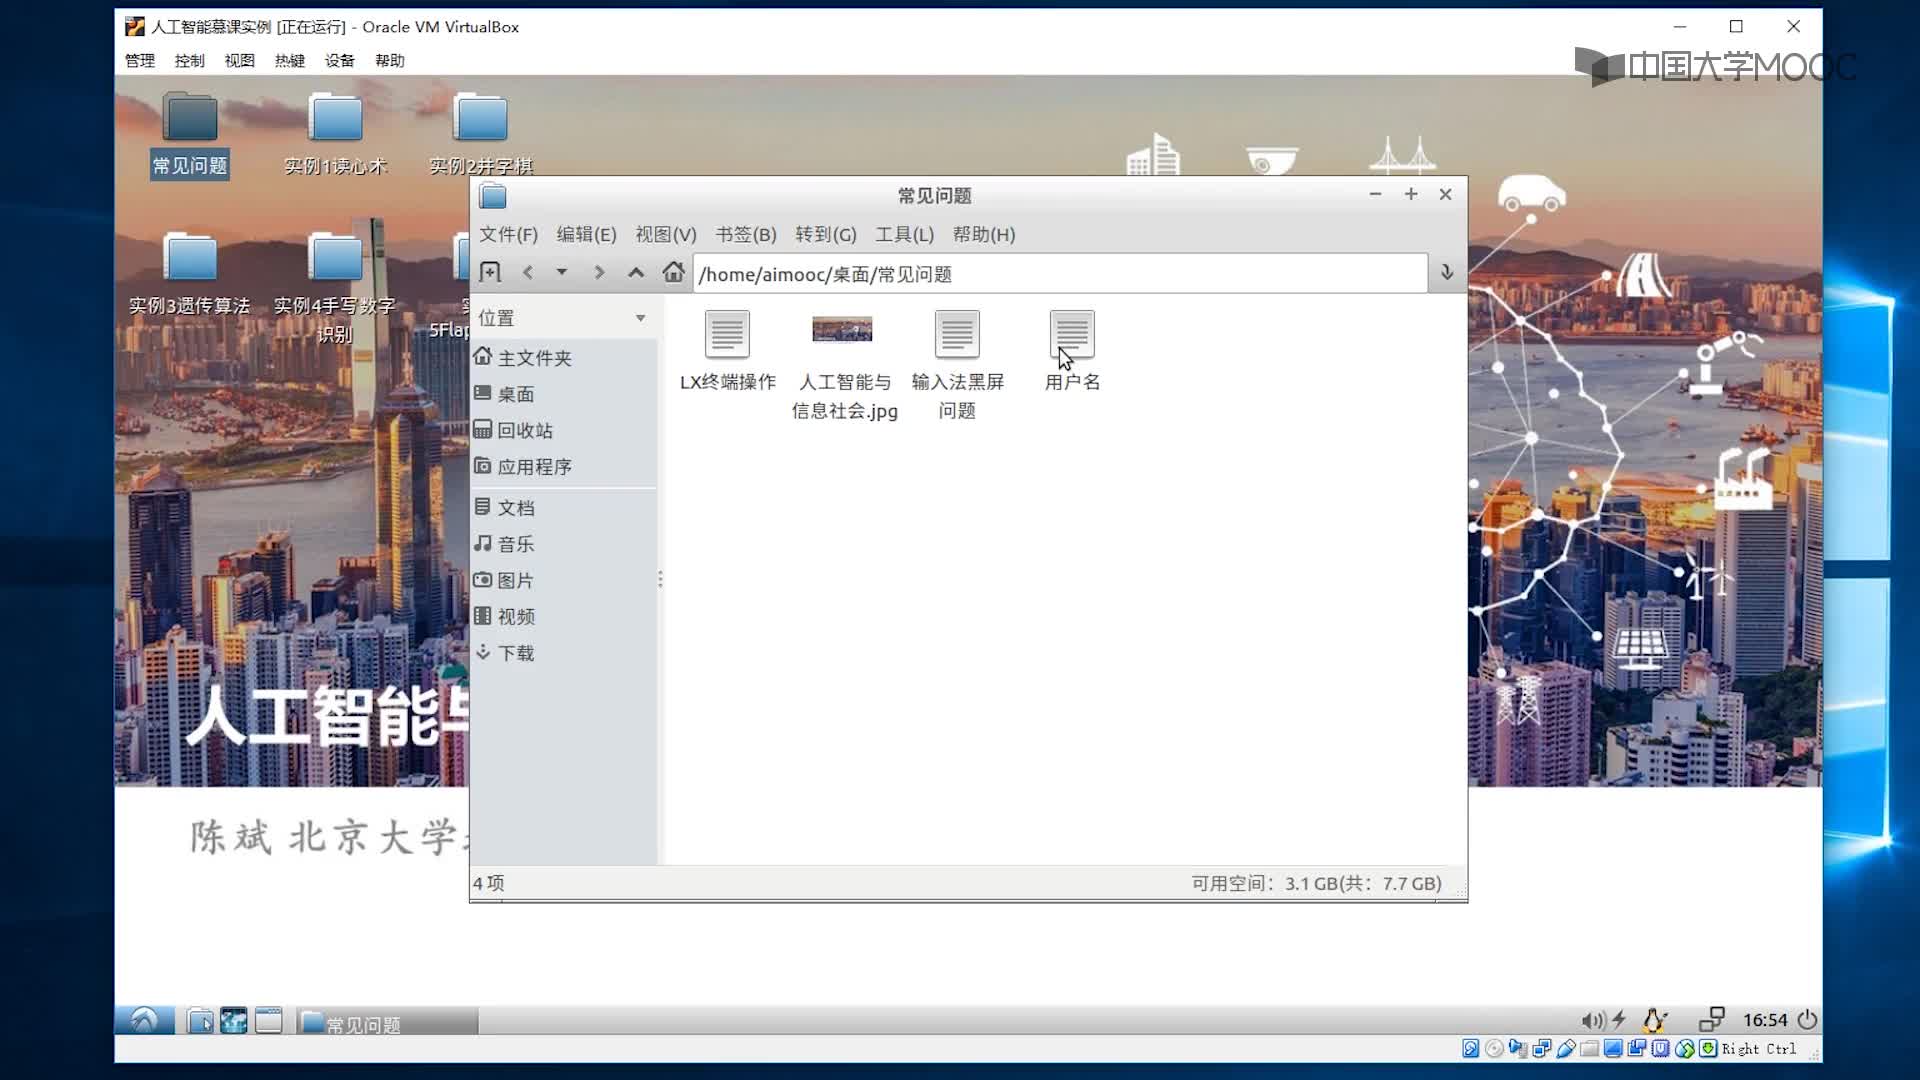The width and height of the screenshot is (1920, 1080).
Task: Switch to the 常见问题 taskbar window button
Action: (388, 1021)
